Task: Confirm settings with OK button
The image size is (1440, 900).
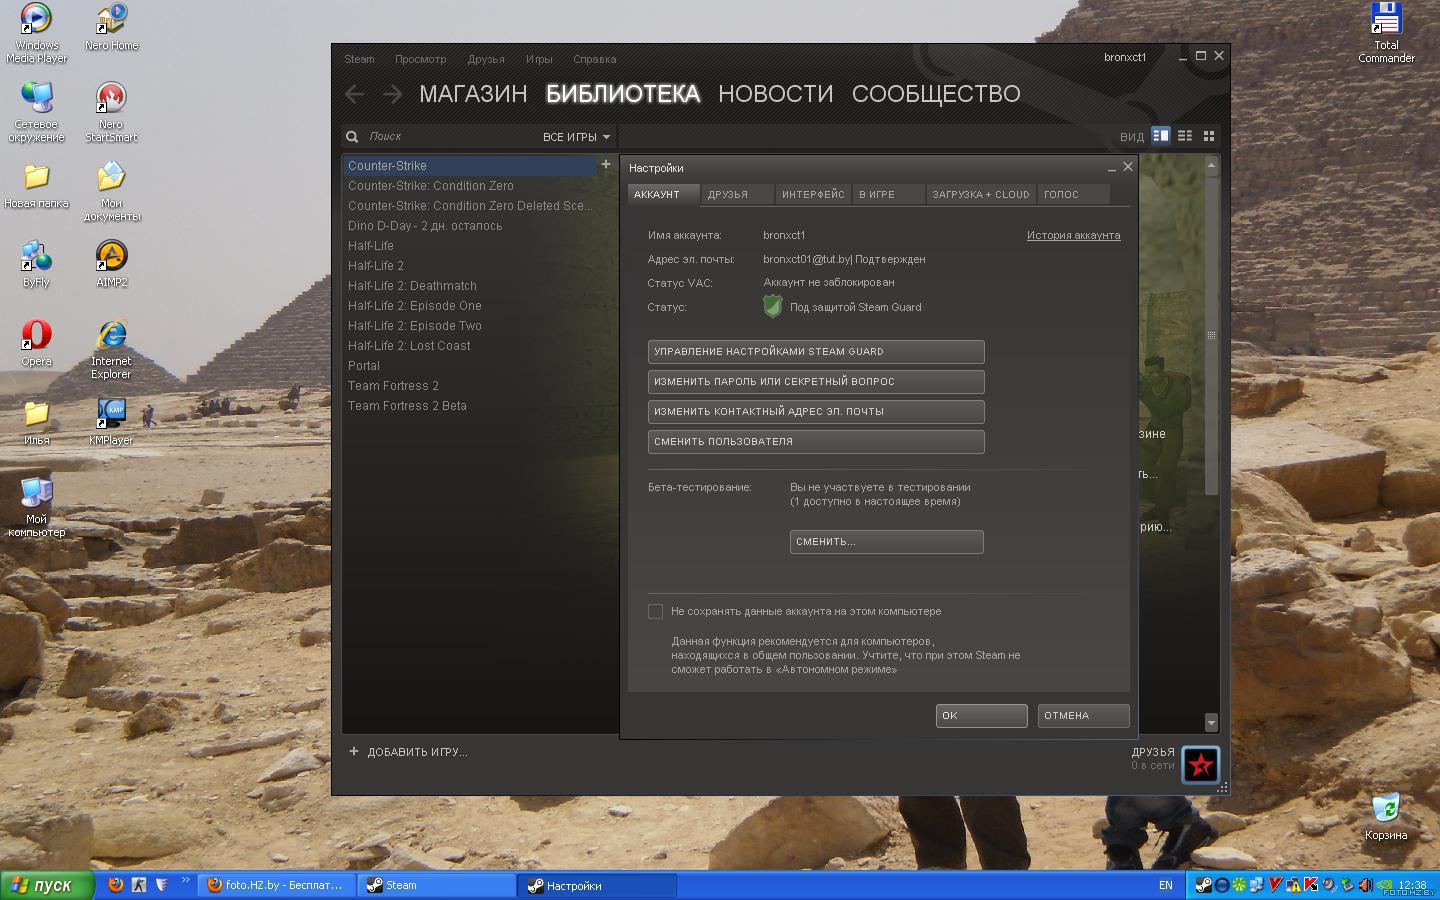Action: (x=981, y=716)
